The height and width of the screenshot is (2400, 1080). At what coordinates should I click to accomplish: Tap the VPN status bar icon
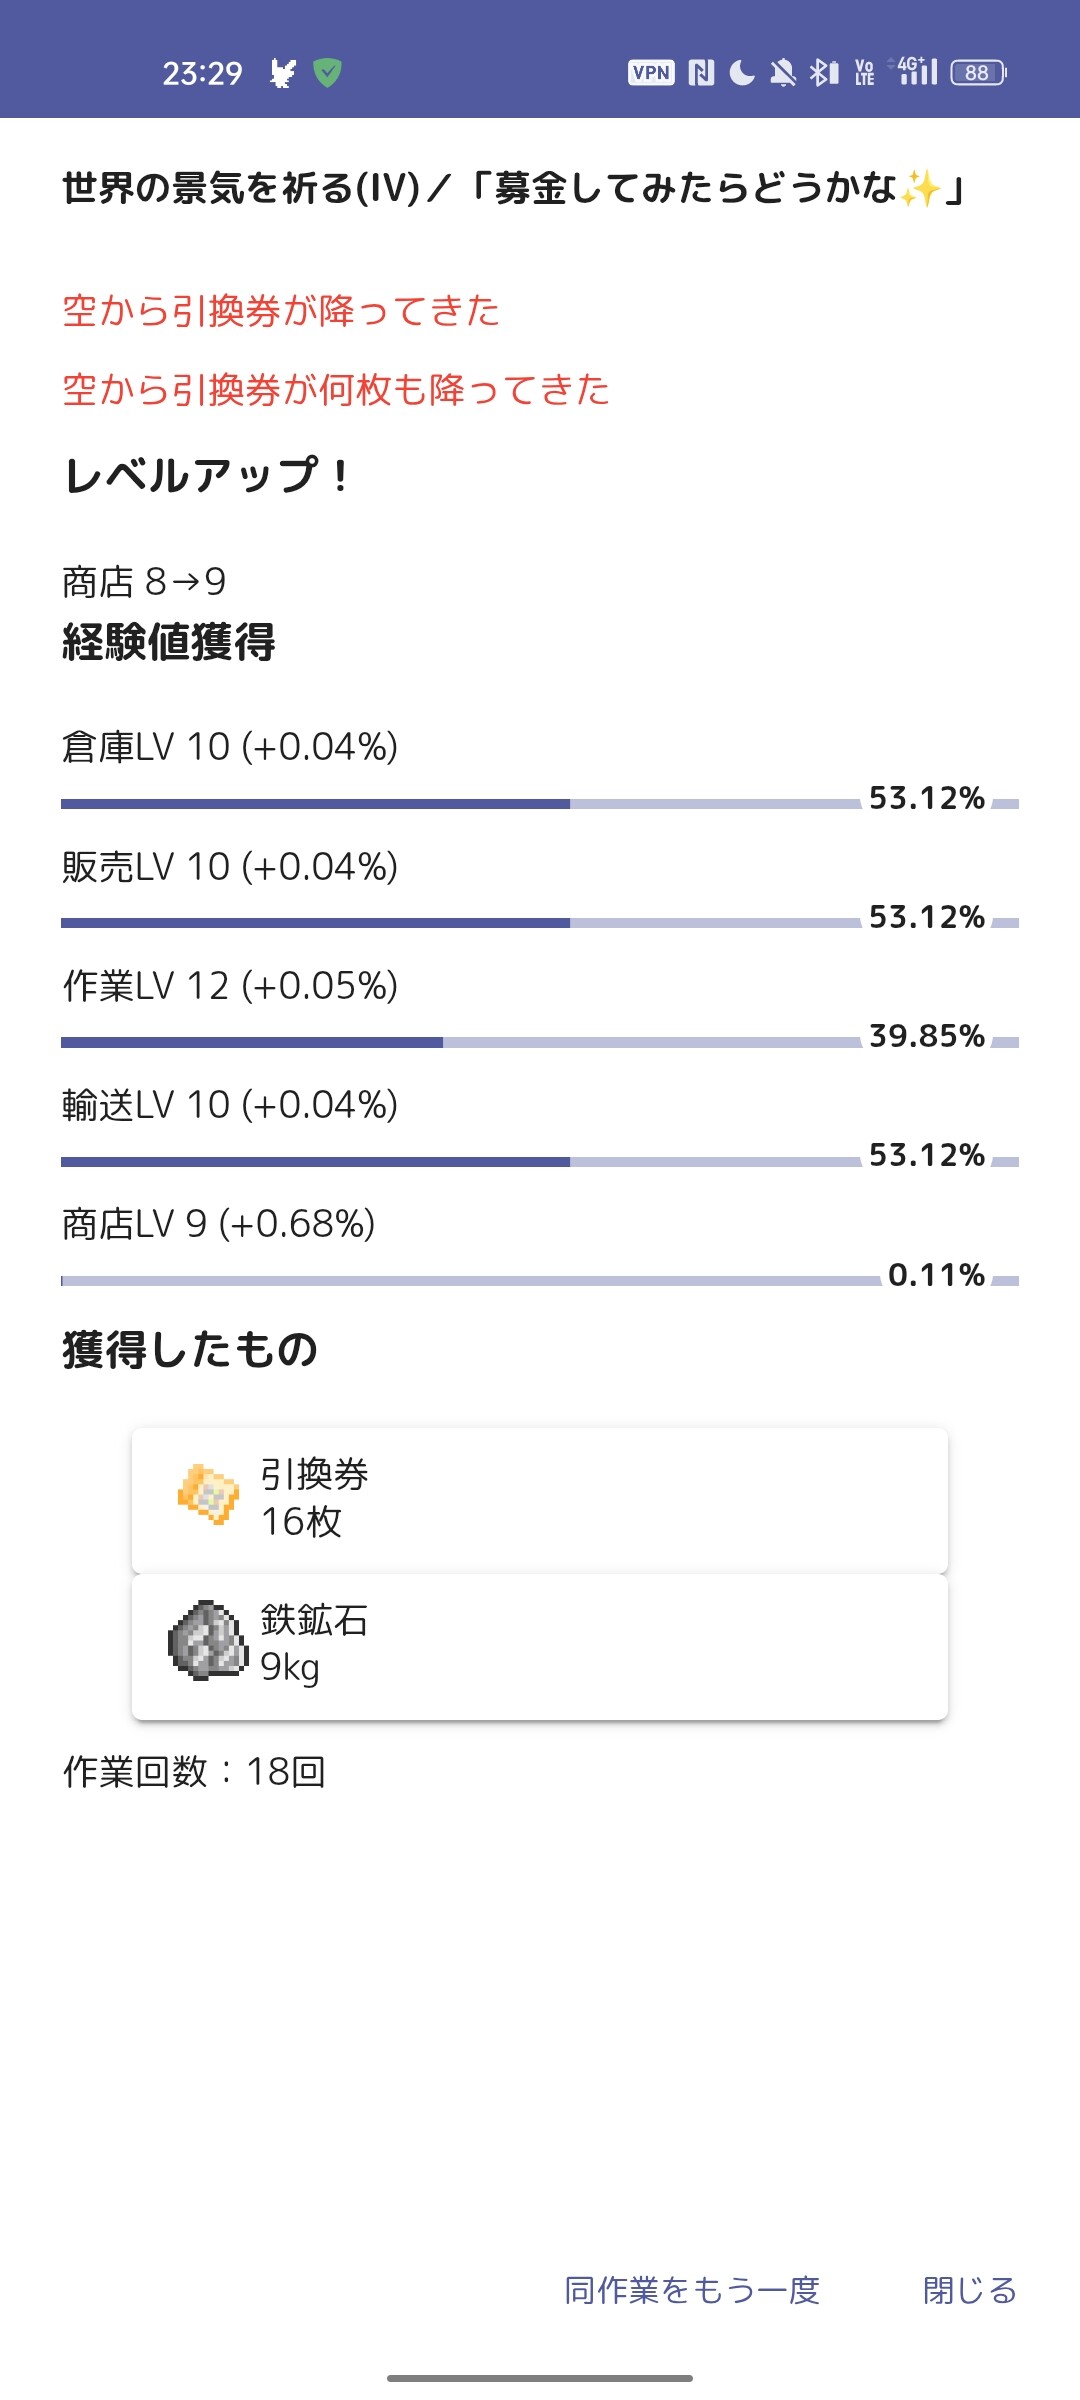651,73
